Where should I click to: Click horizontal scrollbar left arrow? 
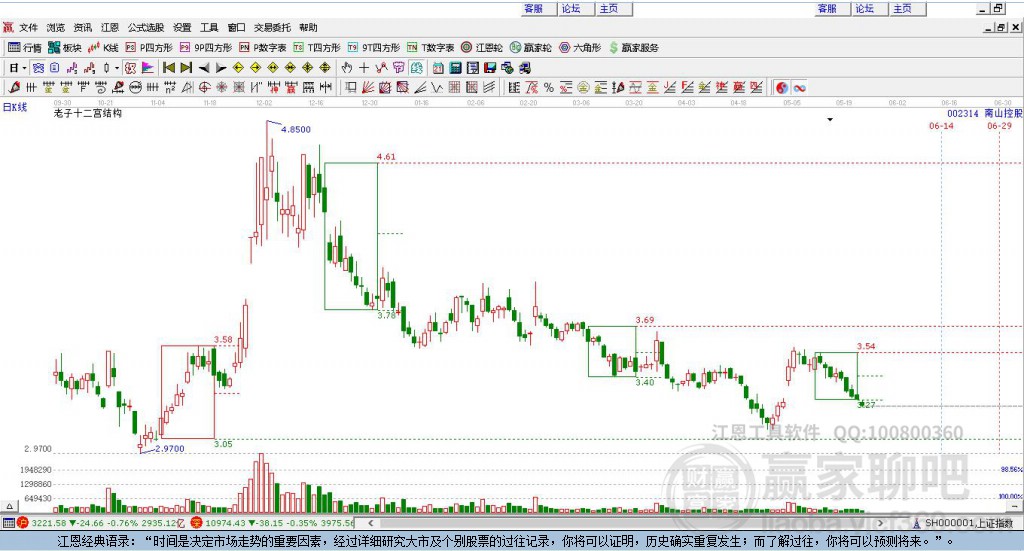pyautogui.click(x=371, y=523)
